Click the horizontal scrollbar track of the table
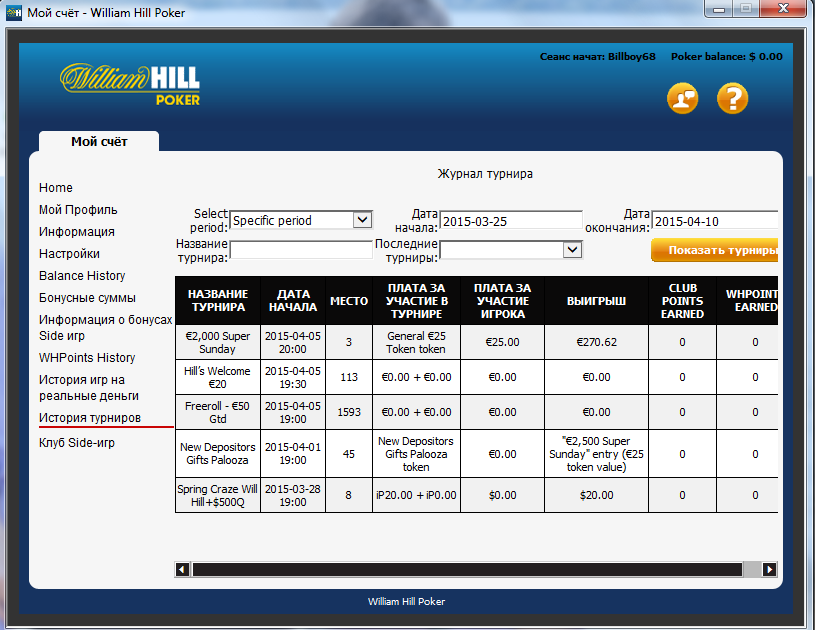 pyautogui.click(x=467, y=570)
